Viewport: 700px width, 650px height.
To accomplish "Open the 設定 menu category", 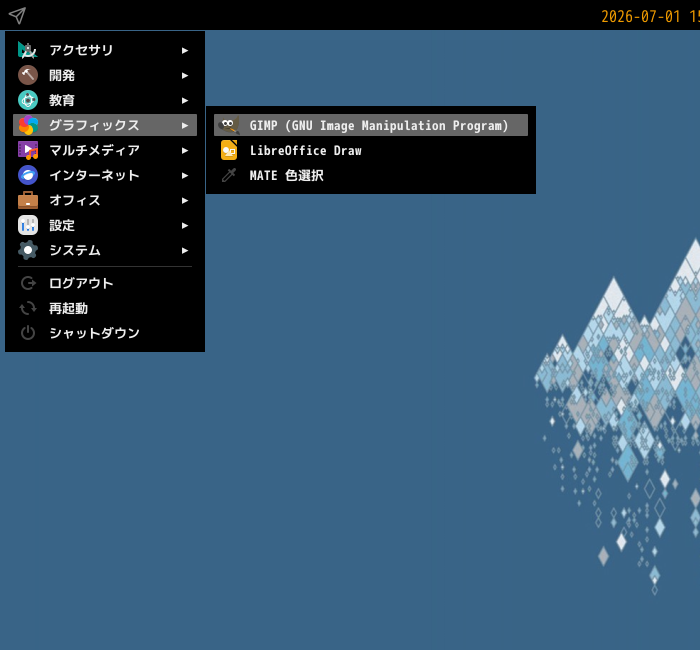I will click(105, 225).
